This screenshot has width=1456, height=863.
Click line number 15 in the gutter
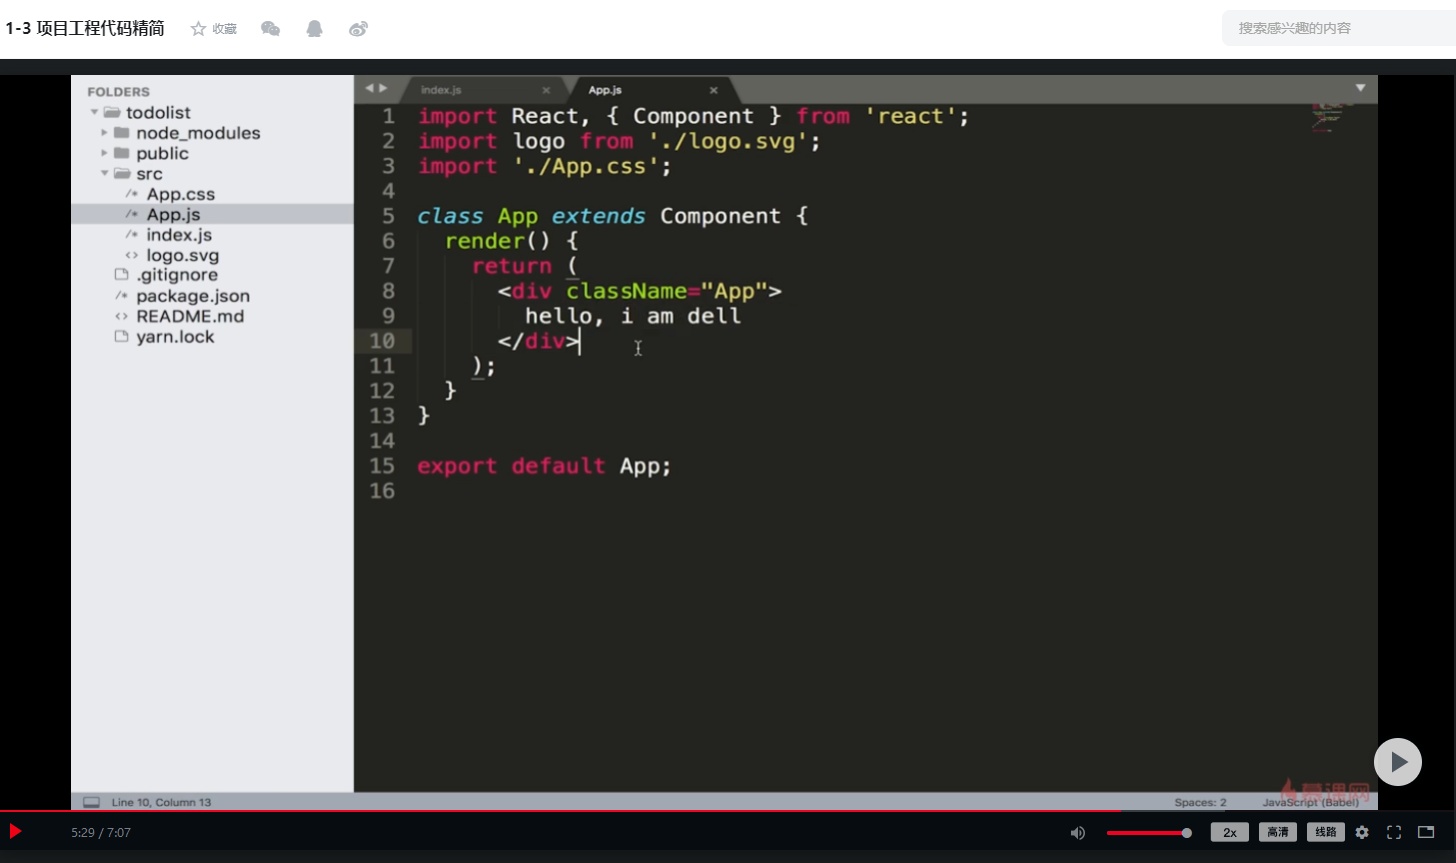click(382, 466)
